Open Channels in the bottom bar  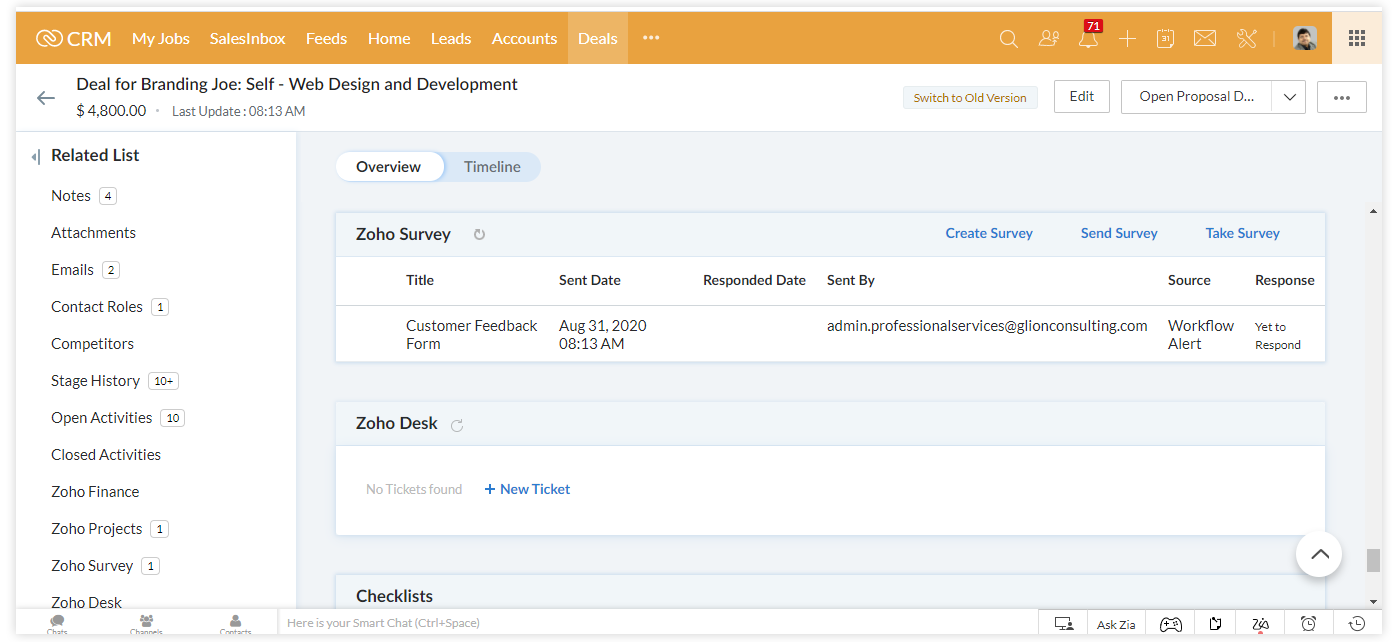(146, 625)
